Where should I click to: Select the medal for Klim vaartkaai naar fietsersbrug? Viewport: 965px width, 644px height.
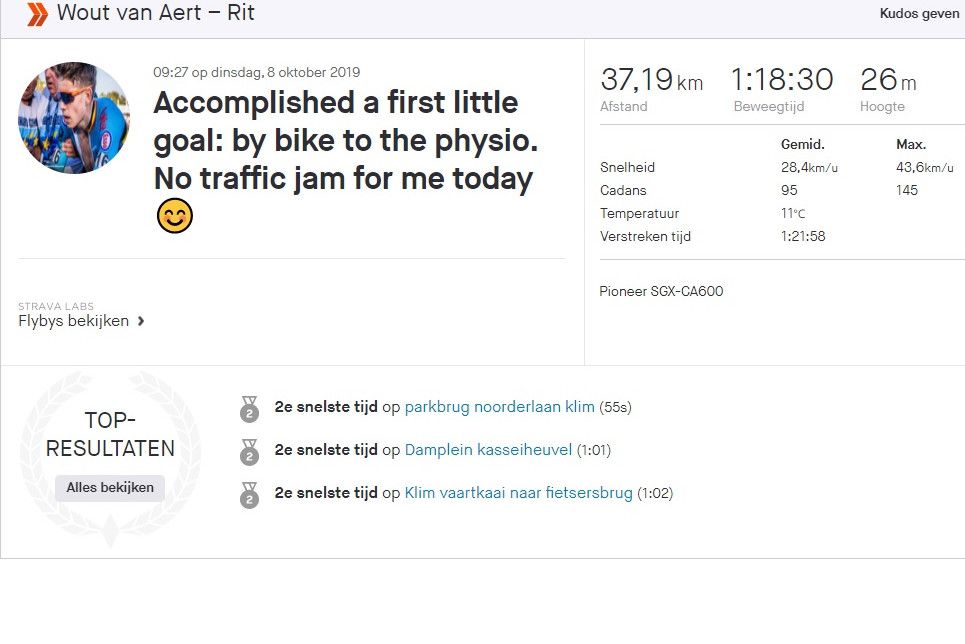click(249, 494)
